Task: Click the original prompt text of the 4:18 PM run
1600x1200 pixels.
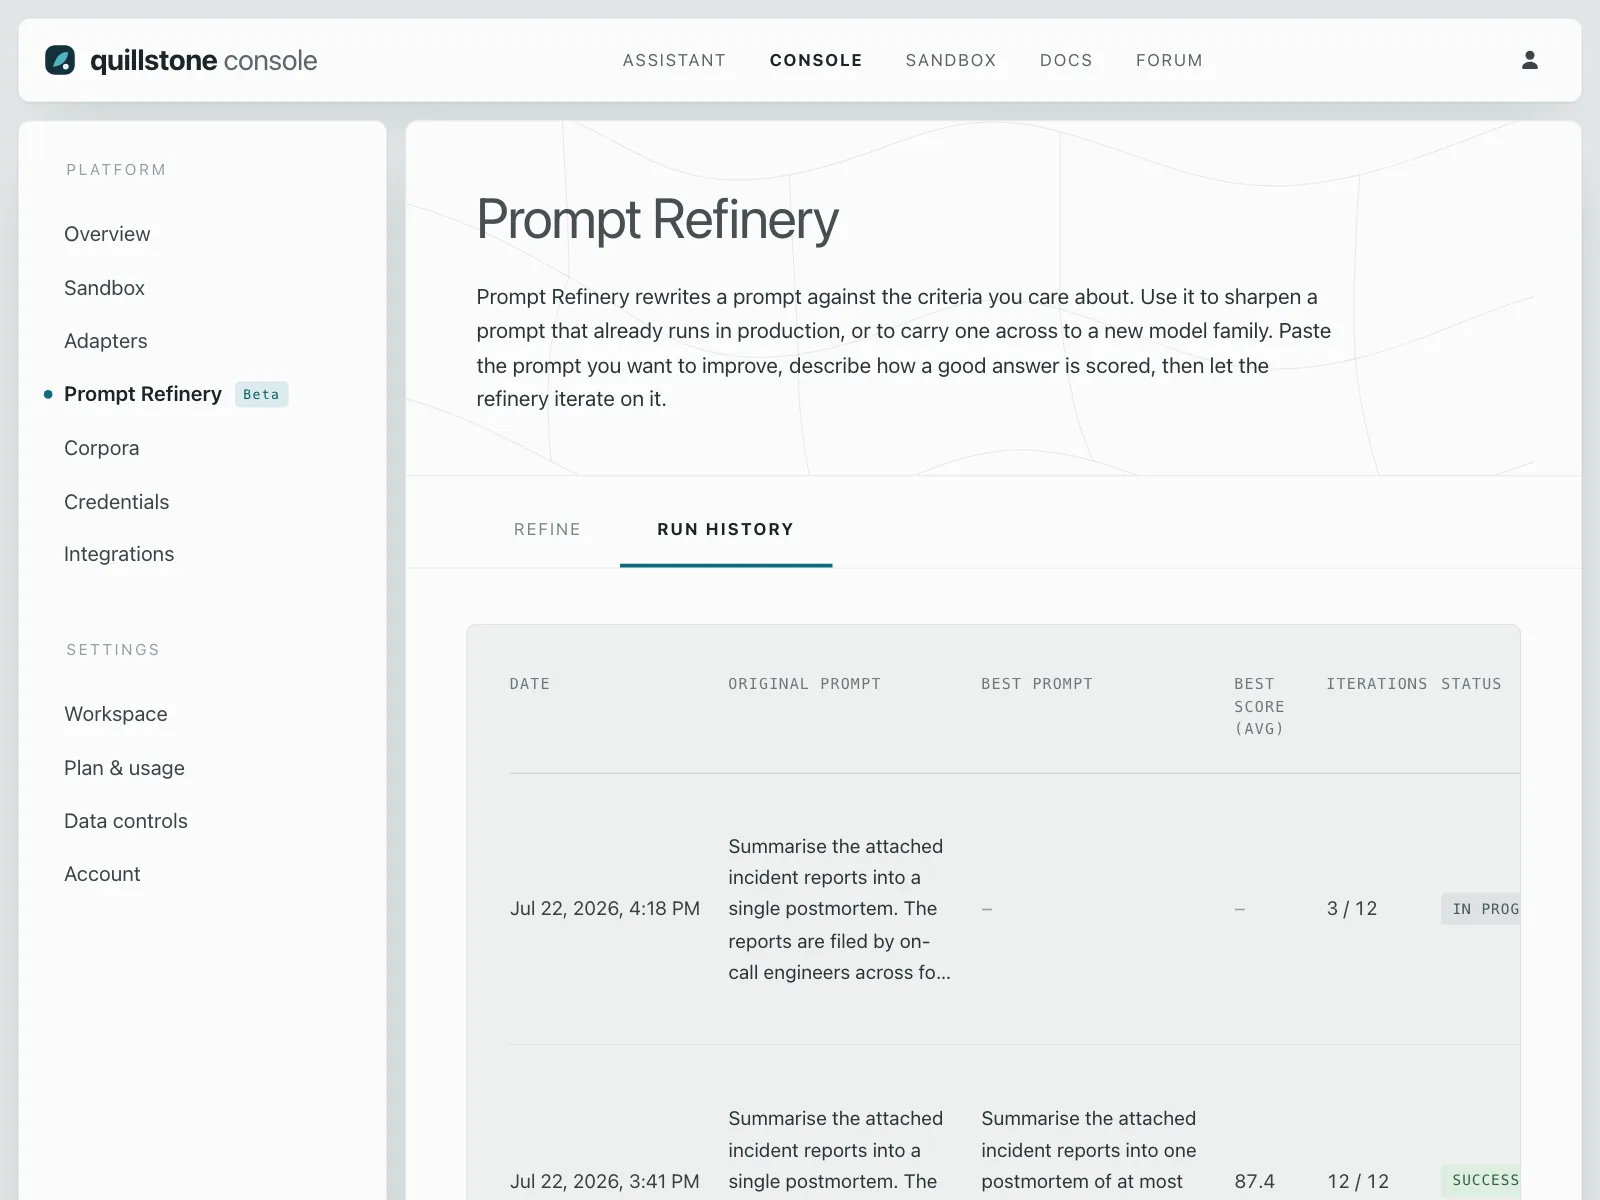Action: tap(839, 909)
